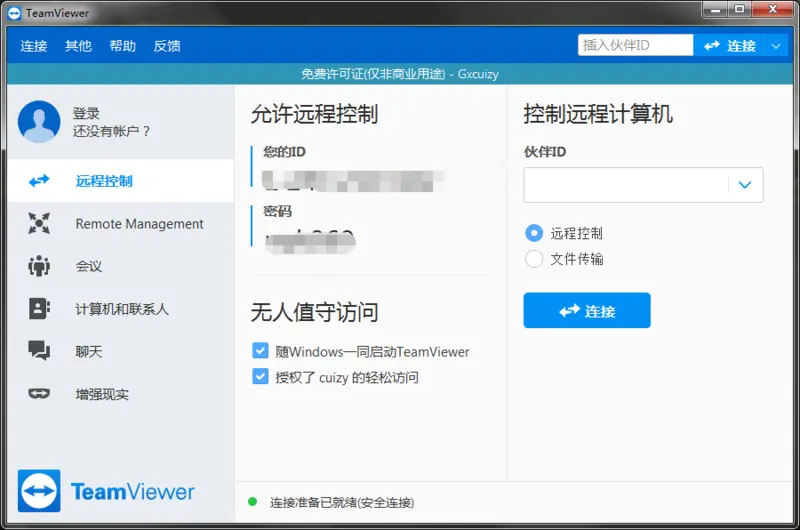
Task: Click the augmented reality headset icon
Action: click(39, 393)
